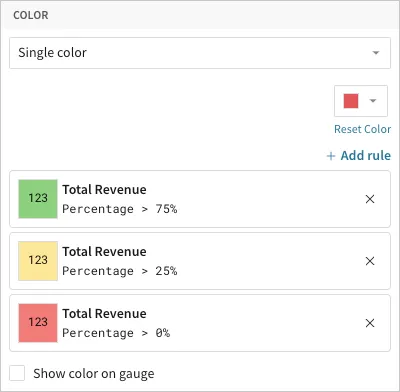Remove the Percentage > 75% rule
This screenshot has width=400, height=392.
370,199
